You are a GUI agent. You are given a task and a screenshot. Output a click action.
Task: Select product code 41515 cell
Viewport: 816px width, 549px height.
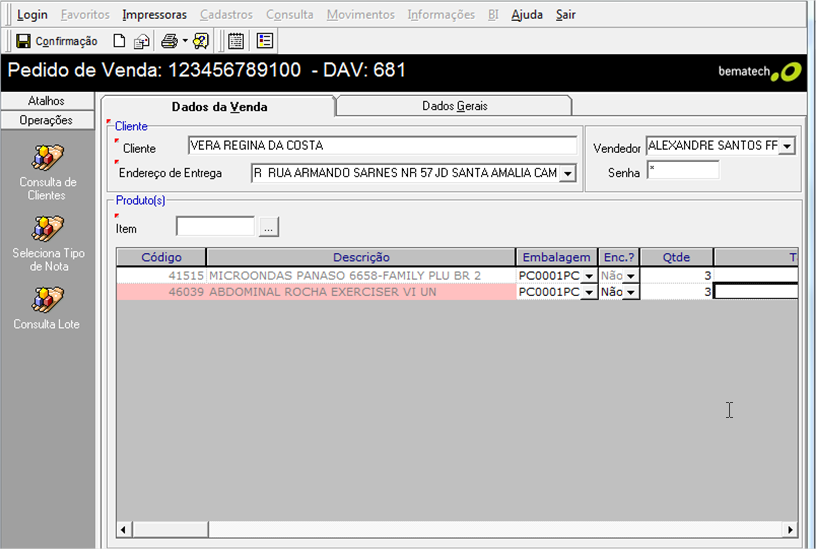[x=161, y=275]
